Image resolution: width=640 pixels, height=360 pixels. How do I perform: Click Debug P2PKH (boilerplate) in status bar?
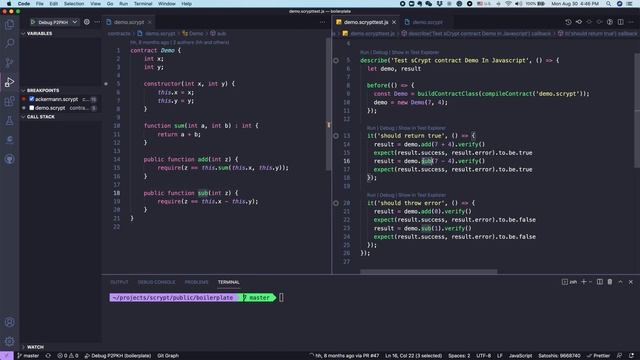pyautogui.click(x=118, y=356)
